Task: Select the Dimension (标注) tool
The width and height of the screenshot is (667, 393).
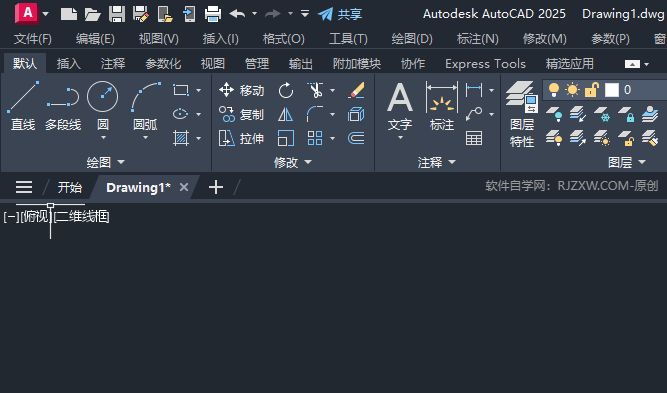Action: [442, 106]
